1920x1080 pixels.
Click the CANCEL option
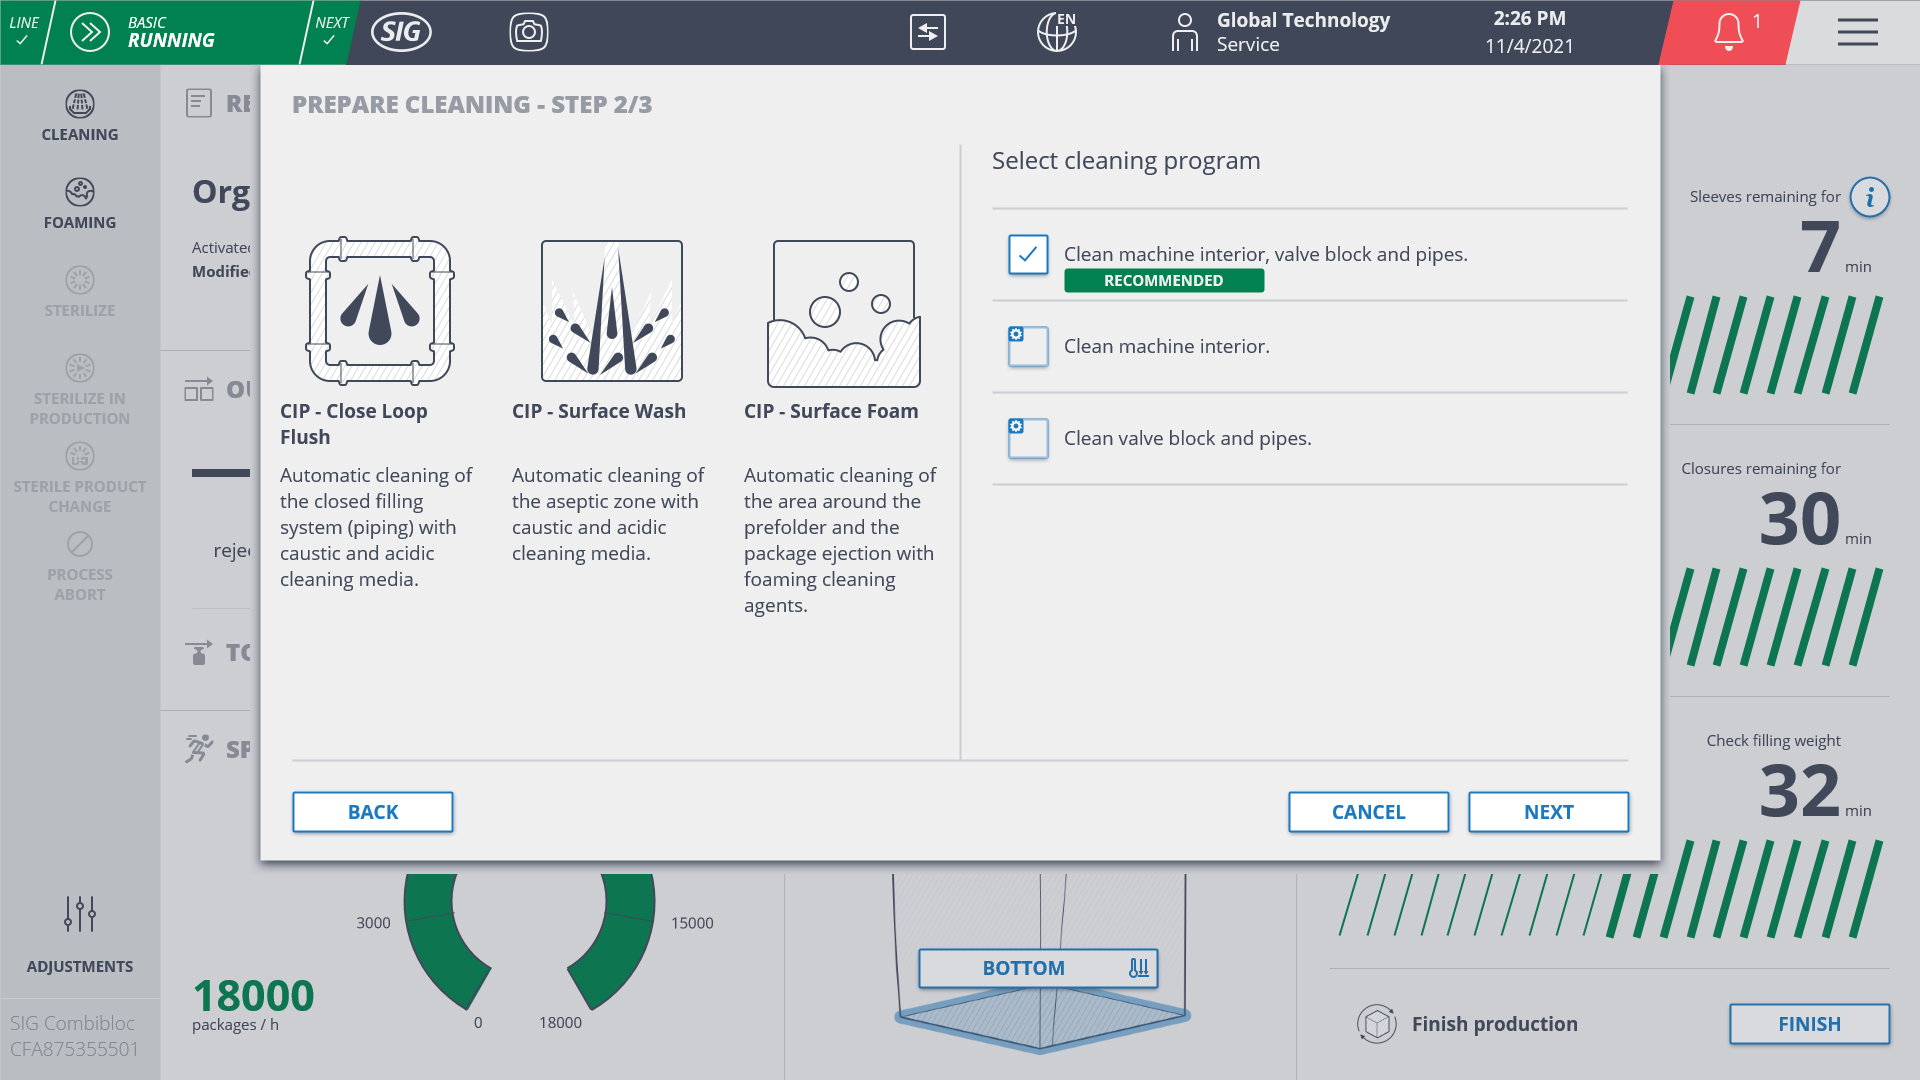[1367, 811]
